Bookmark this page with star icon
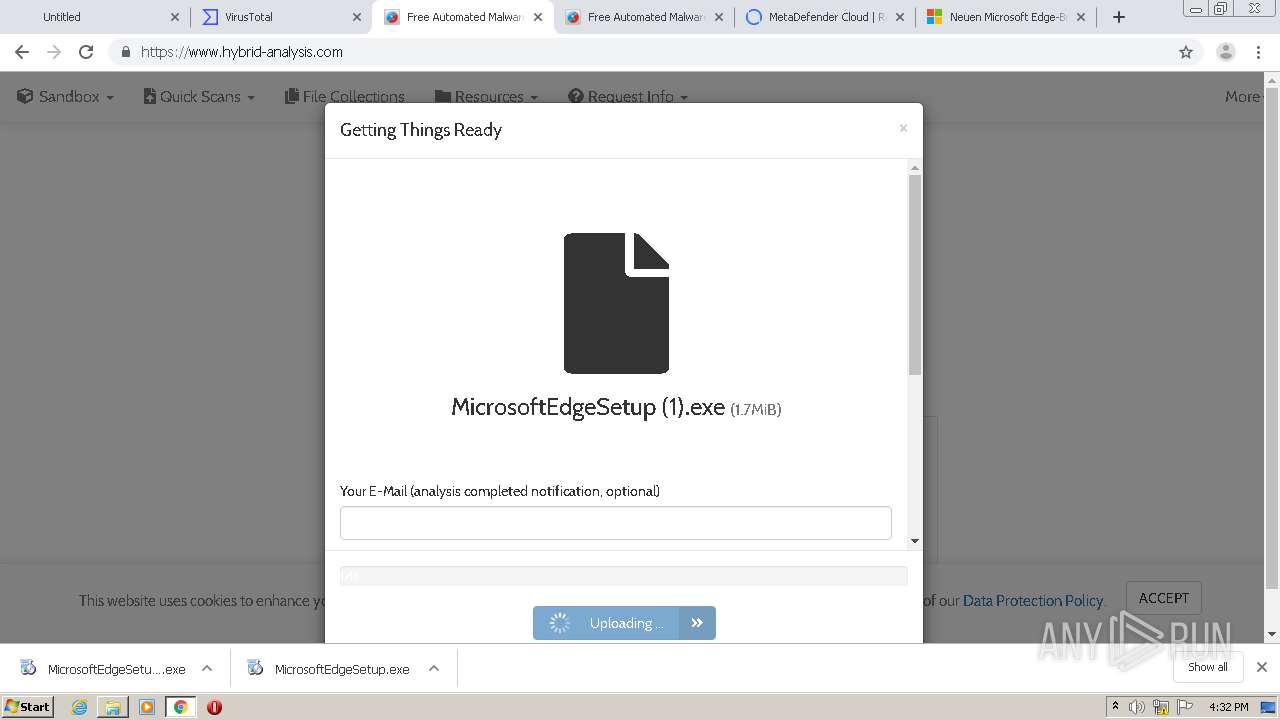This screenshot has width=1280, height=720. [1186, 52]
